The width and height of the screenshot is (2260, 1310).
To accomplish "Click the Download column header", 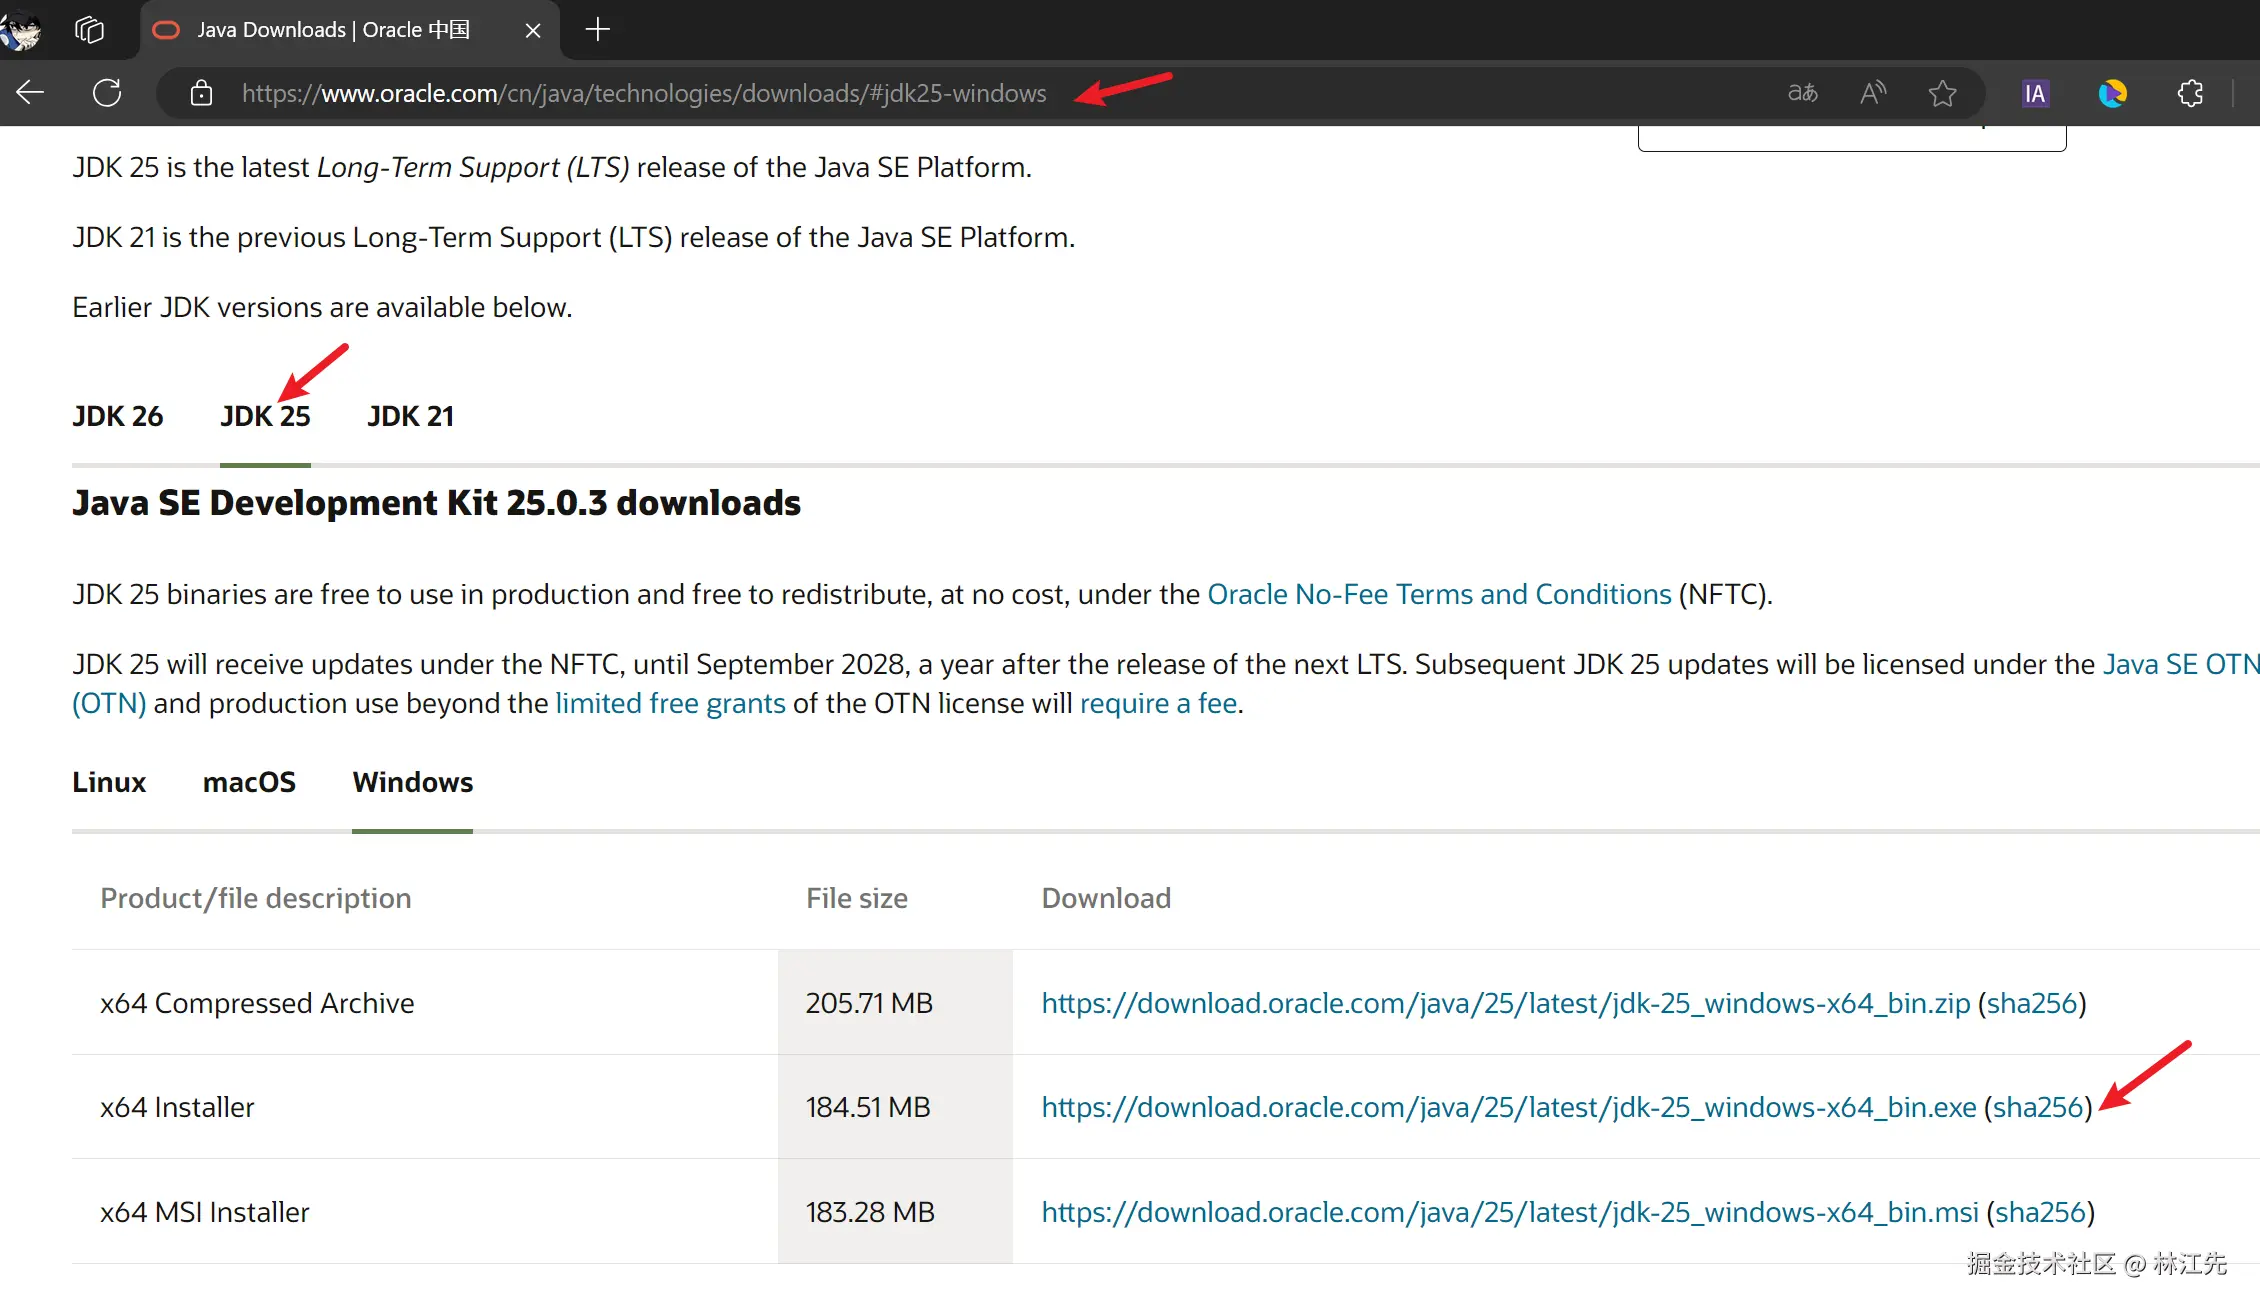I will pos(1106,898).
